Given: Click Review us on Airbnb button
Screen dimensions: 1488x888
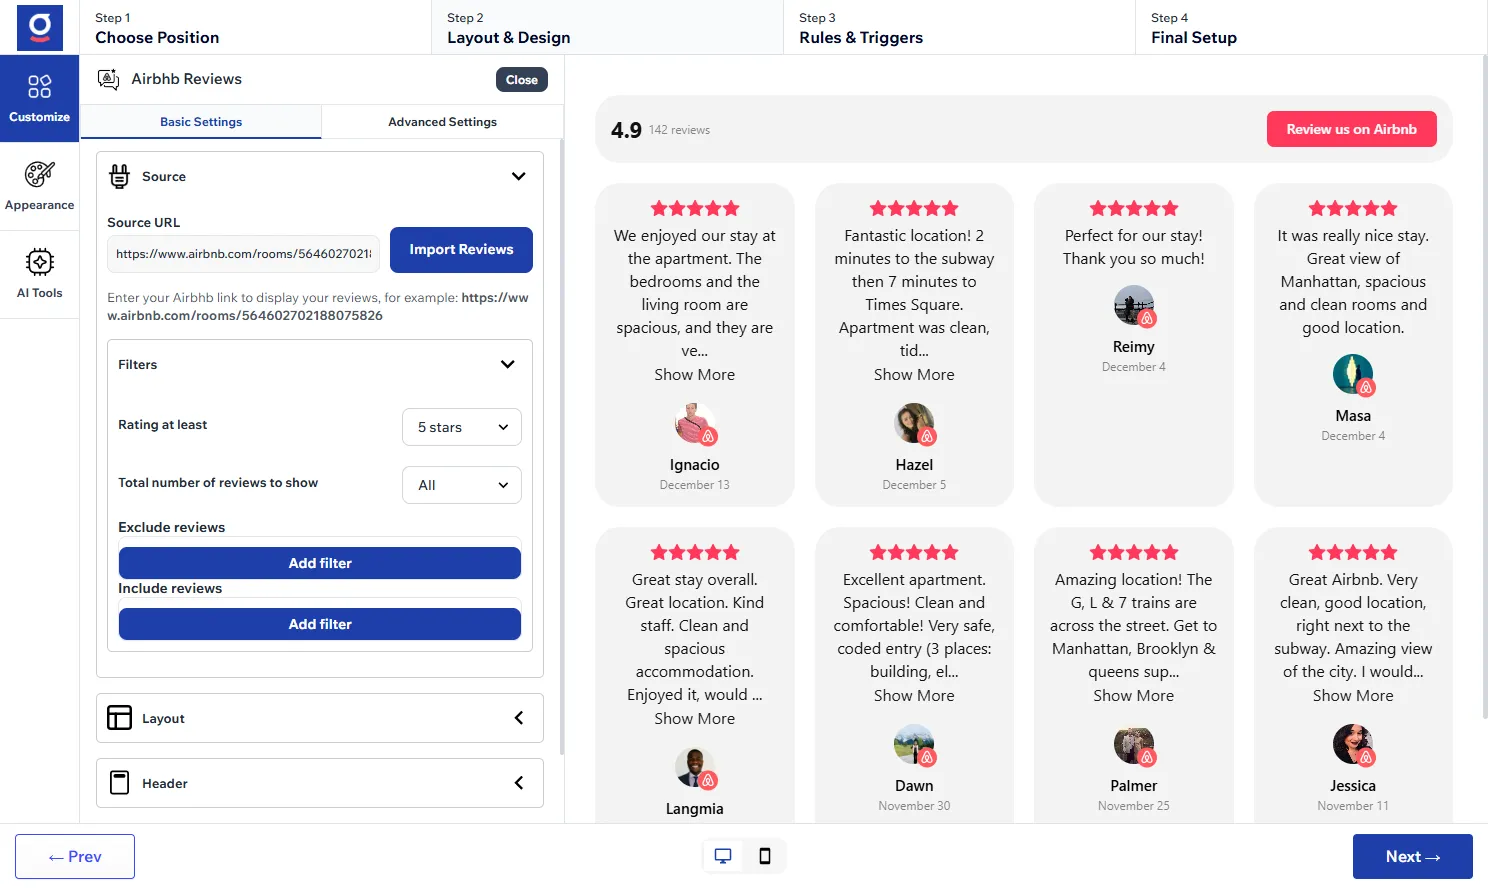Looking at the screenshot, I should (x=1352, y=129).
